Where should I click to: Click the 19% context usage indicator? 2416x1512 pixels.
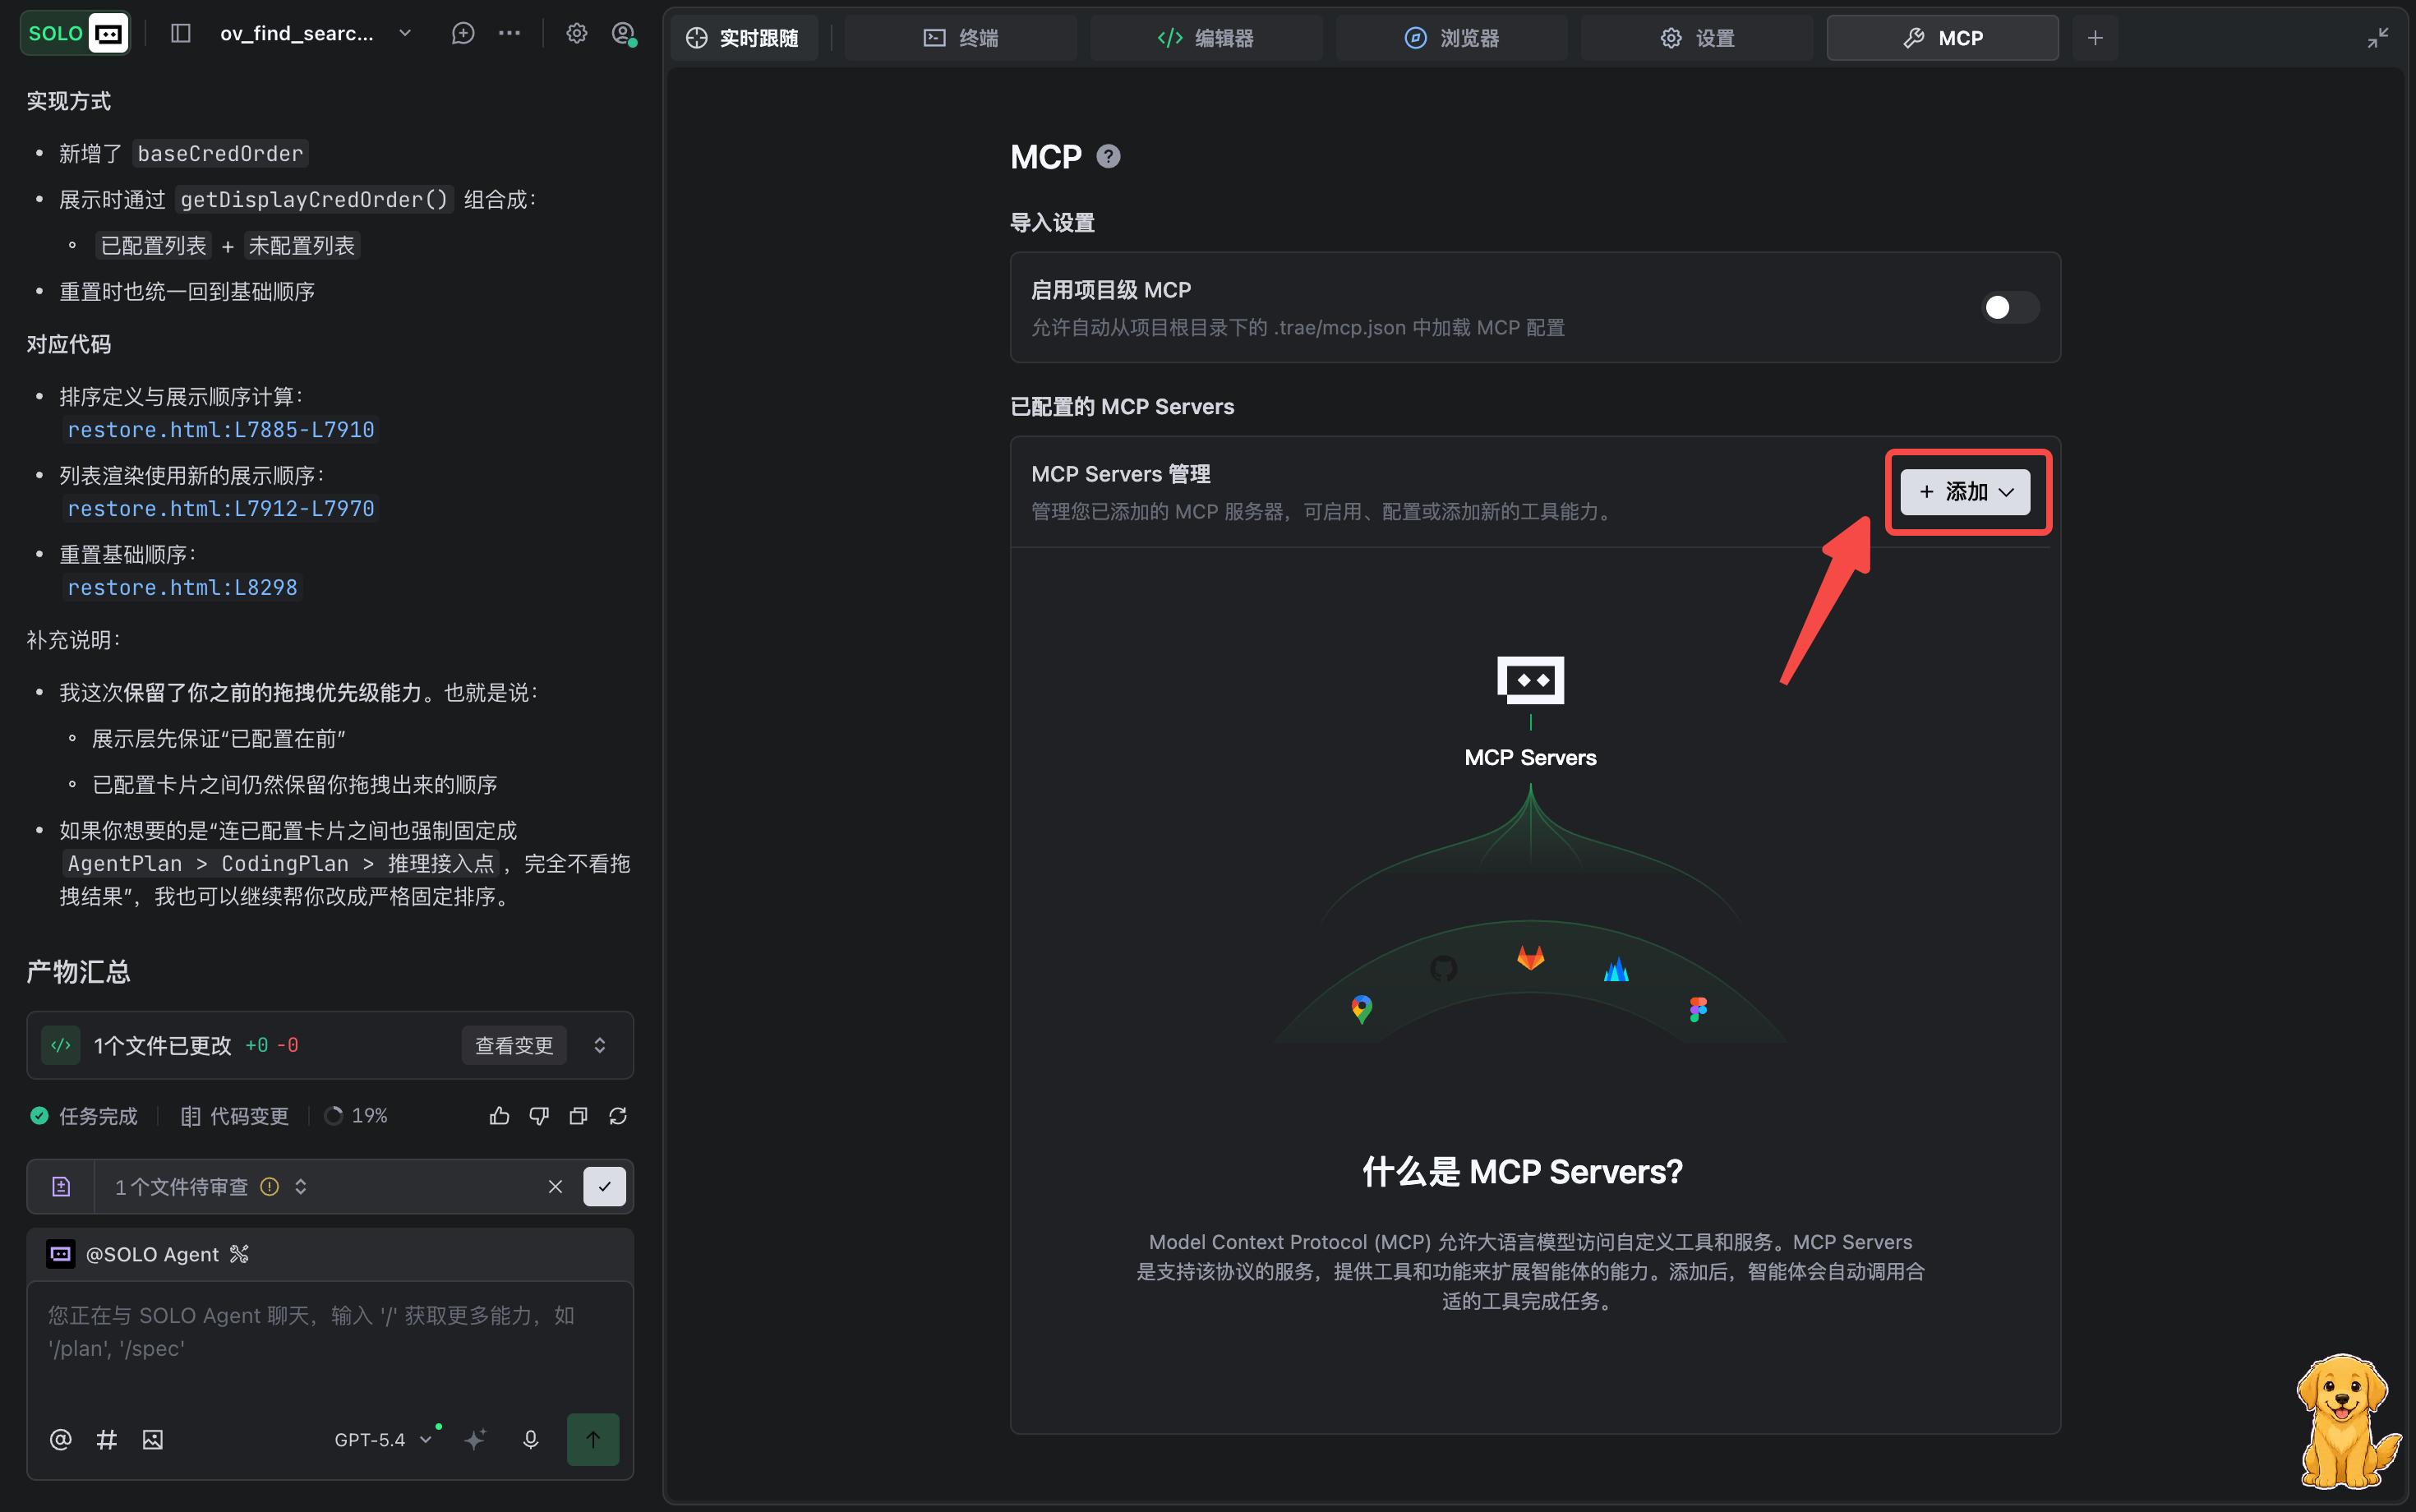pos(356,1116)
